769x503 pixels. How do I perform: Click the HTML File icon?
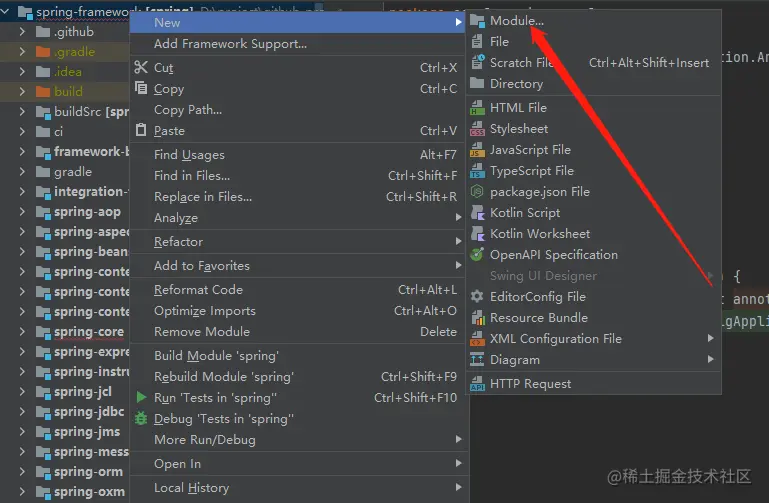click(x=477, y=107)
